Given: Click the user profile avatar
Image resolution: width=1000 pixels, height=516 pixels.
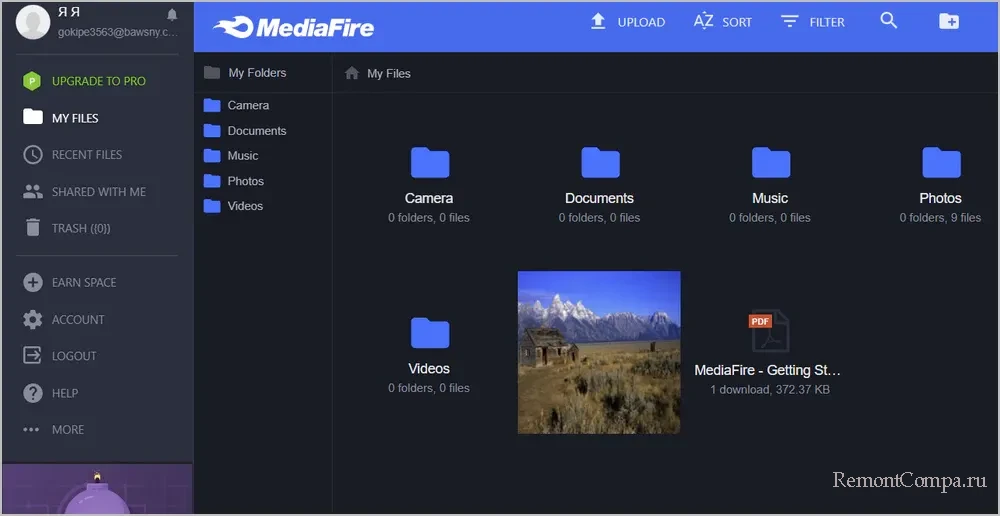Looking at the screenshot, I should pyautogui.click(x=33, y=20).
